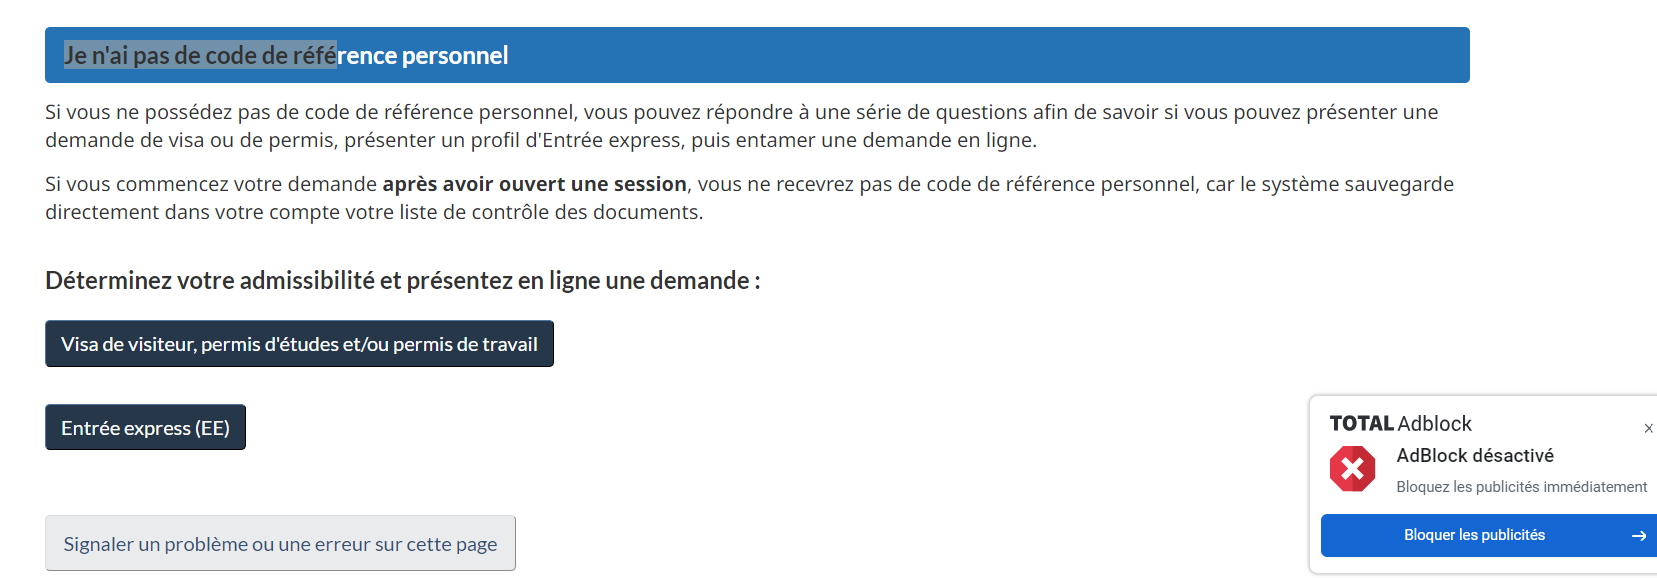Click the words 'rence personnel' in banner
Image resolution: width=1657 pixels, height=578 pixels.
[423, 55]
